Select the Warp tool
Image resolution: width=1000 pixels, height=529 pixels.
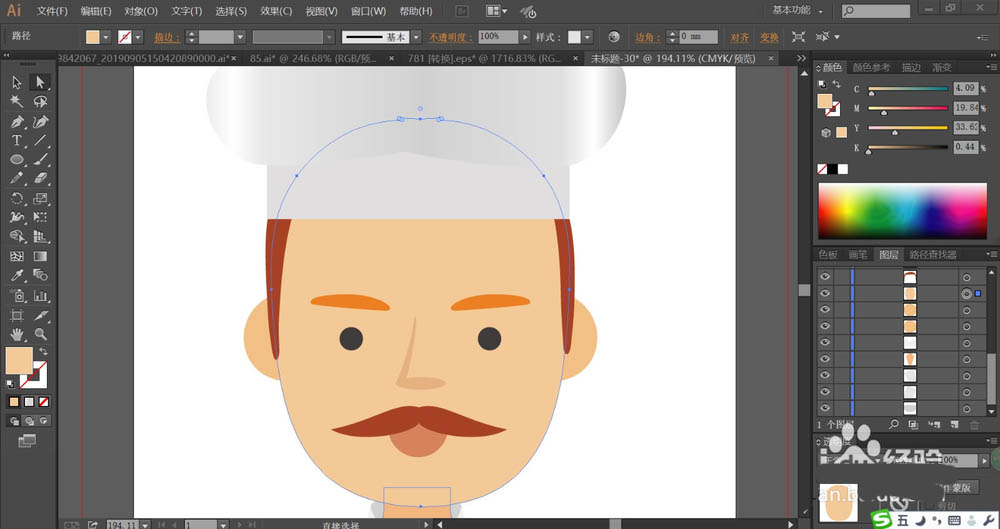click(17, 218)
